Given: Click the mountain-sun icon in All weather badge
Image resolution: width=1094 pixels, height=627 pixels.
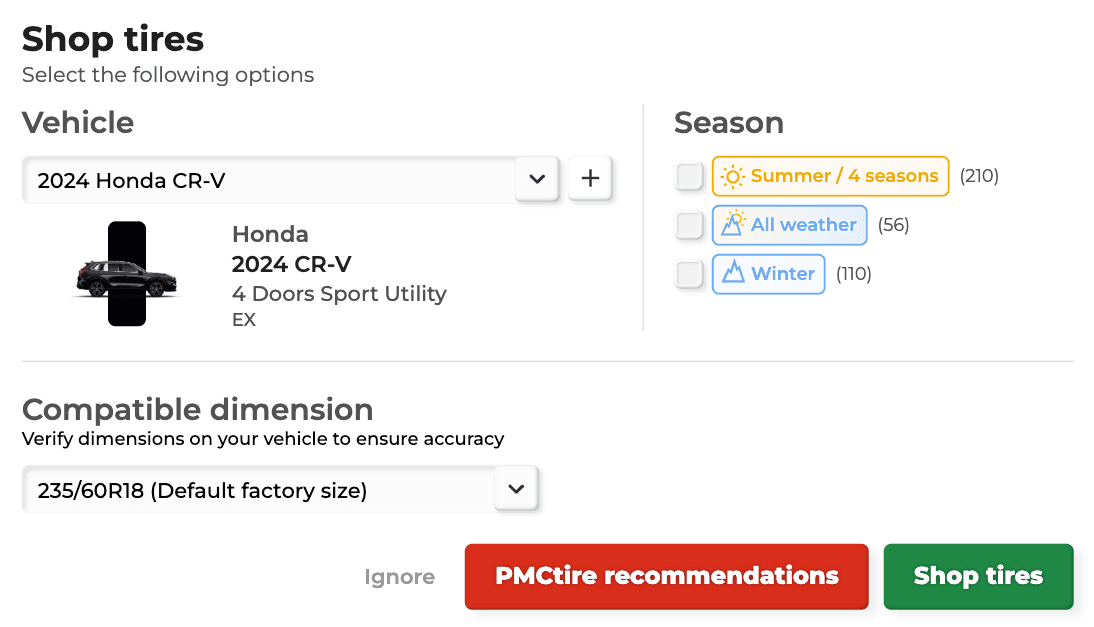Looking at the screenshot, I should click(x=733, y=224).
